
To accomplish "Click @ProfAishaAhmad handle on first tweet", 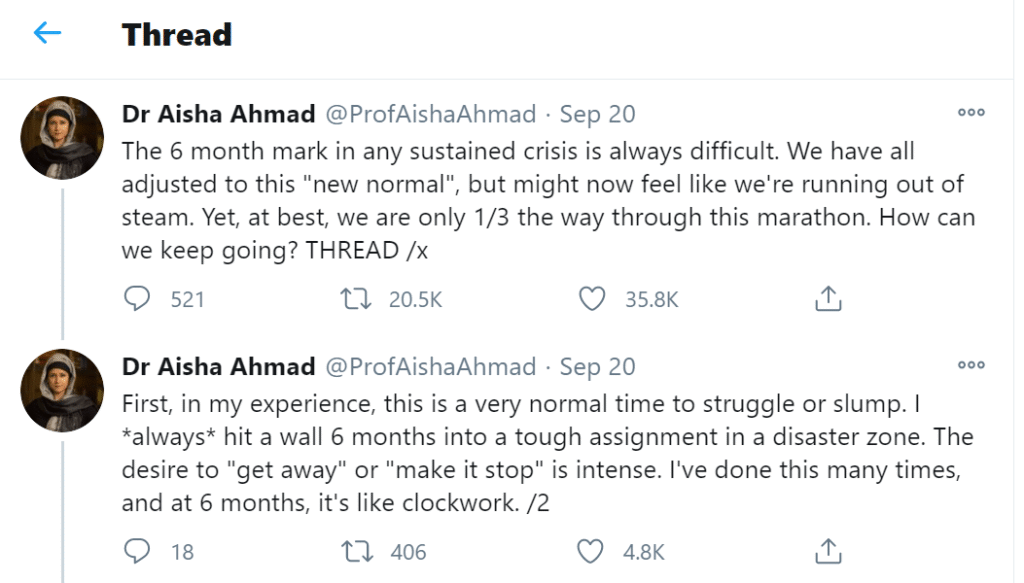I will click(432, 114).
